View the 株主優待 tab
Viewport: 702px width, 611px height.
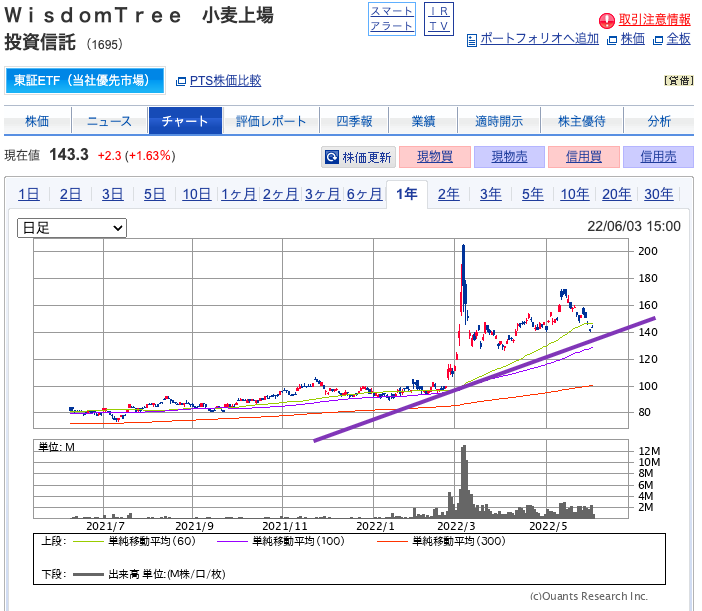[582, 121]
